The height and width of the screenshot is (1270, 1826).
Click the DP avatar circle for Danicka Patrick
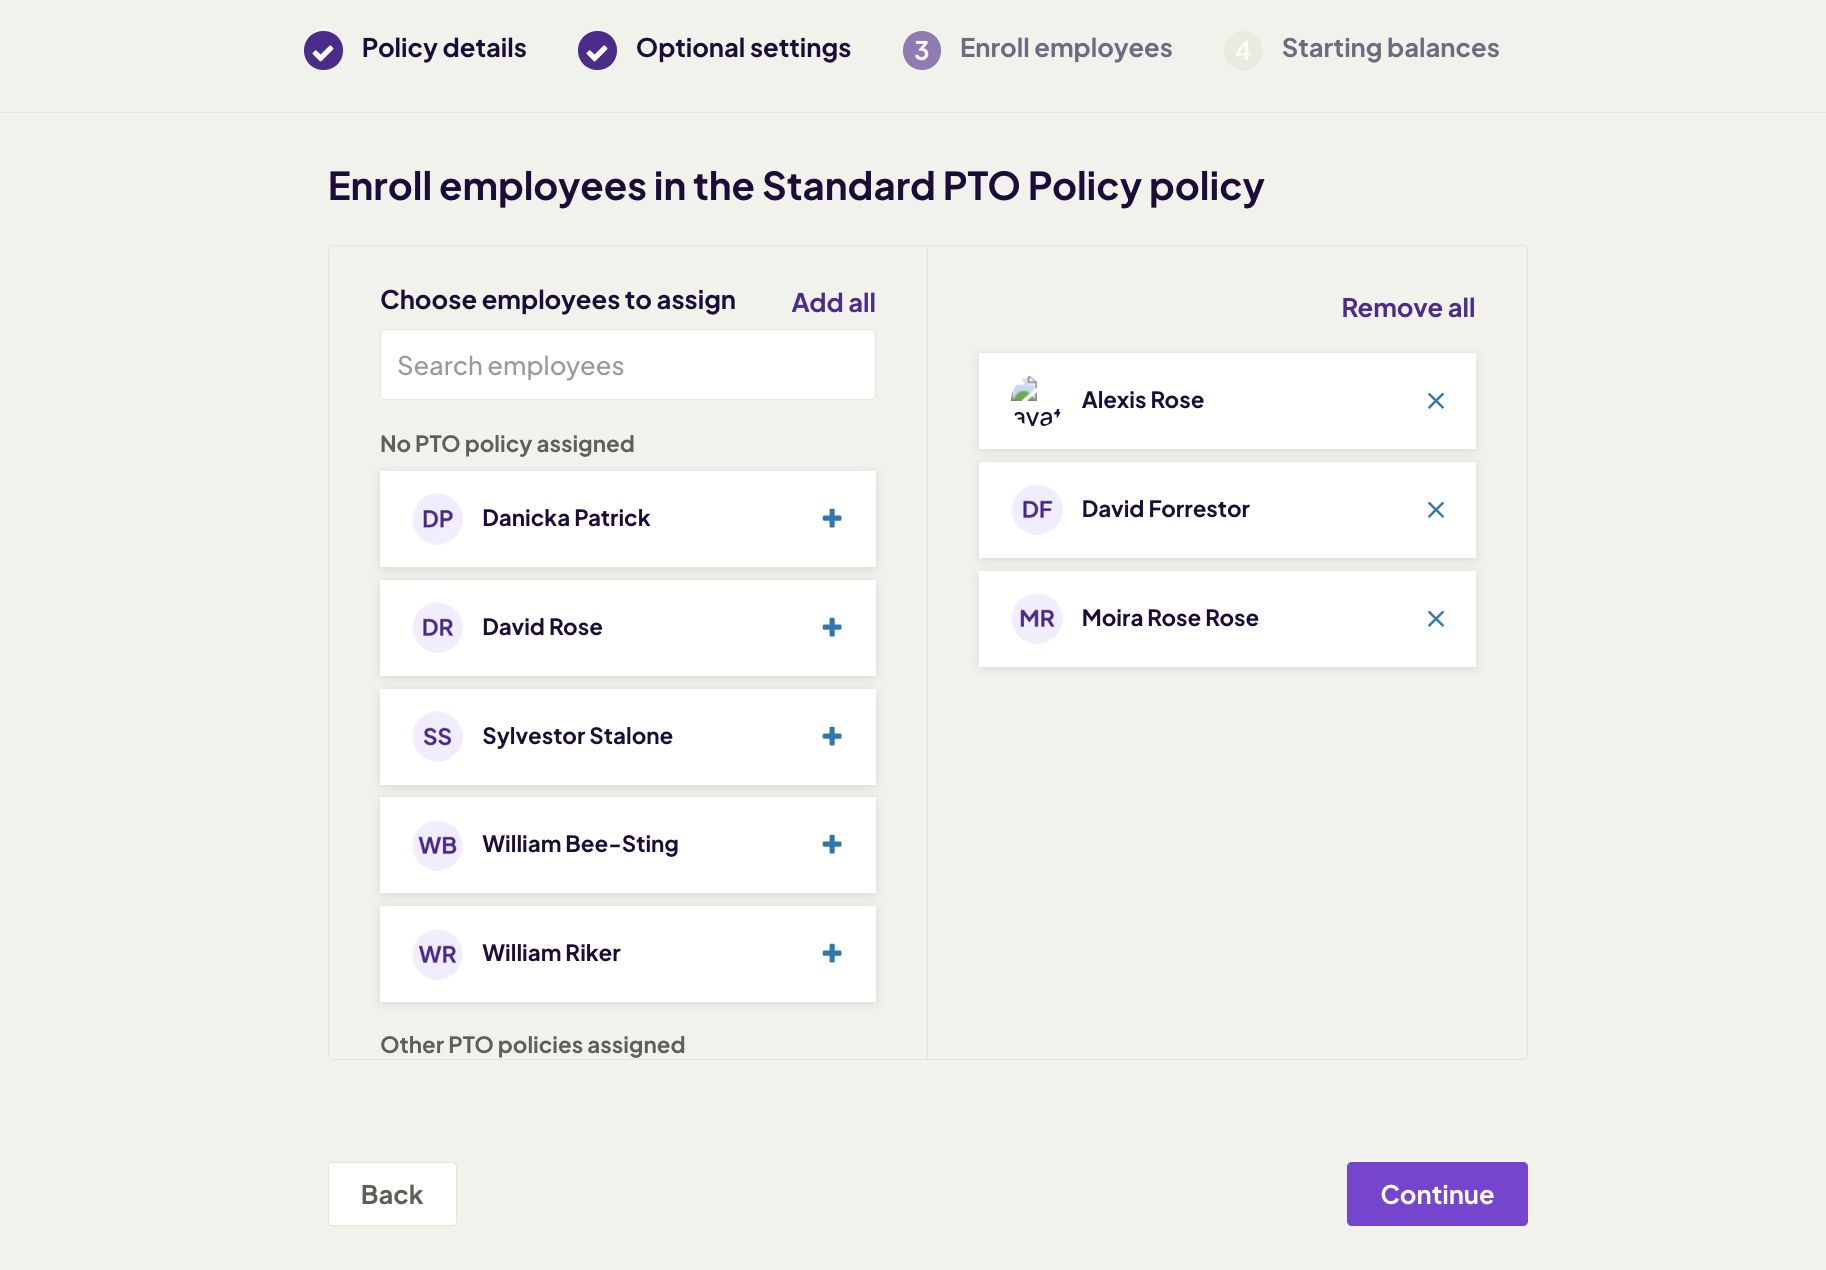(437, 519)
